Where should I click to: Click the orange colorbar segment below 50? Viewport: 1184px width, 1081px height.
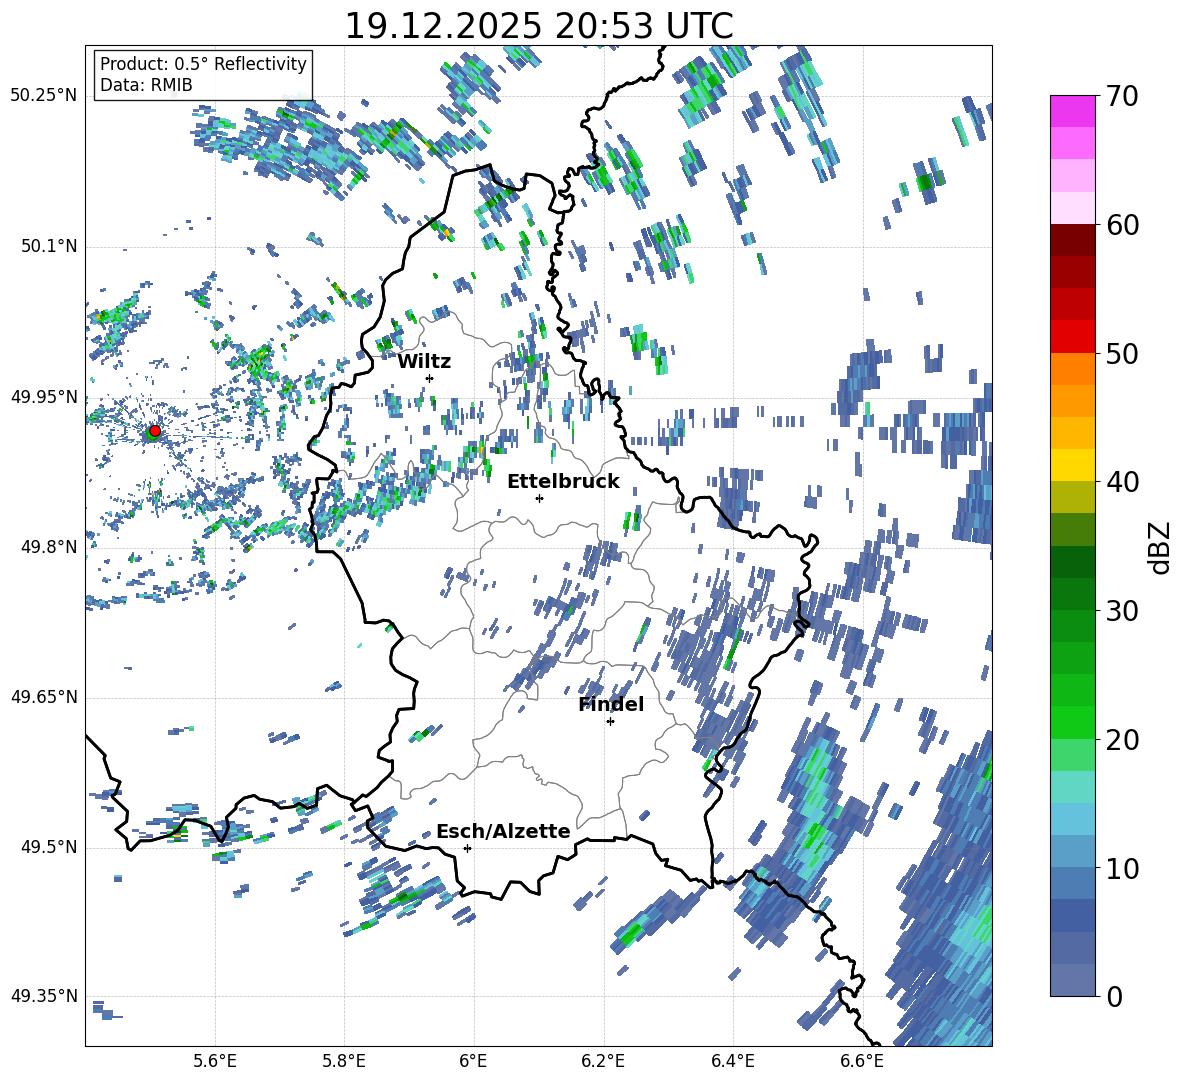click(1072, 368)
